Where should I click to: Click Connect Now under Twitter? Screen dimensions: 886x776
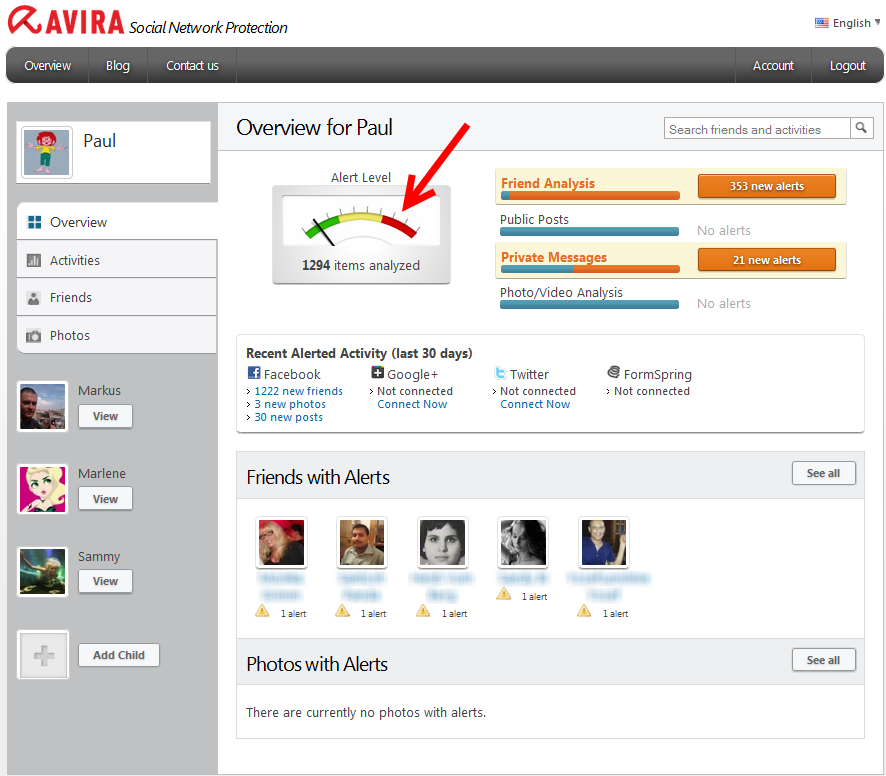point(535,404)
